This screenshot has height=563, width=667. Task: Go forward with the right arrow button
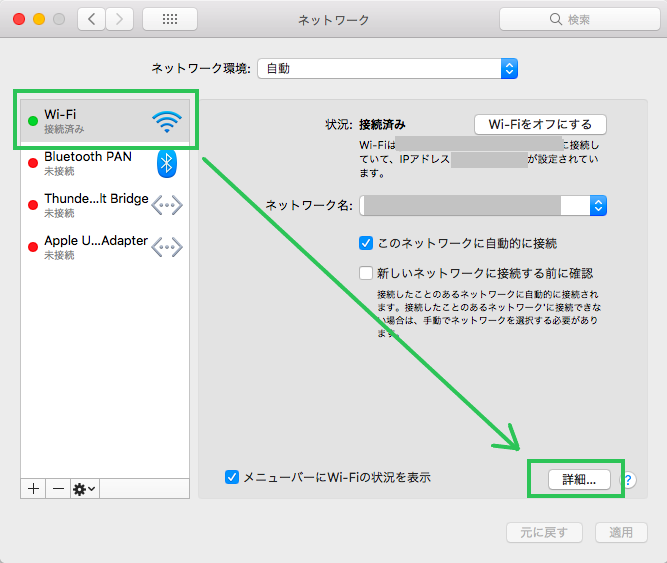[120, 19]
